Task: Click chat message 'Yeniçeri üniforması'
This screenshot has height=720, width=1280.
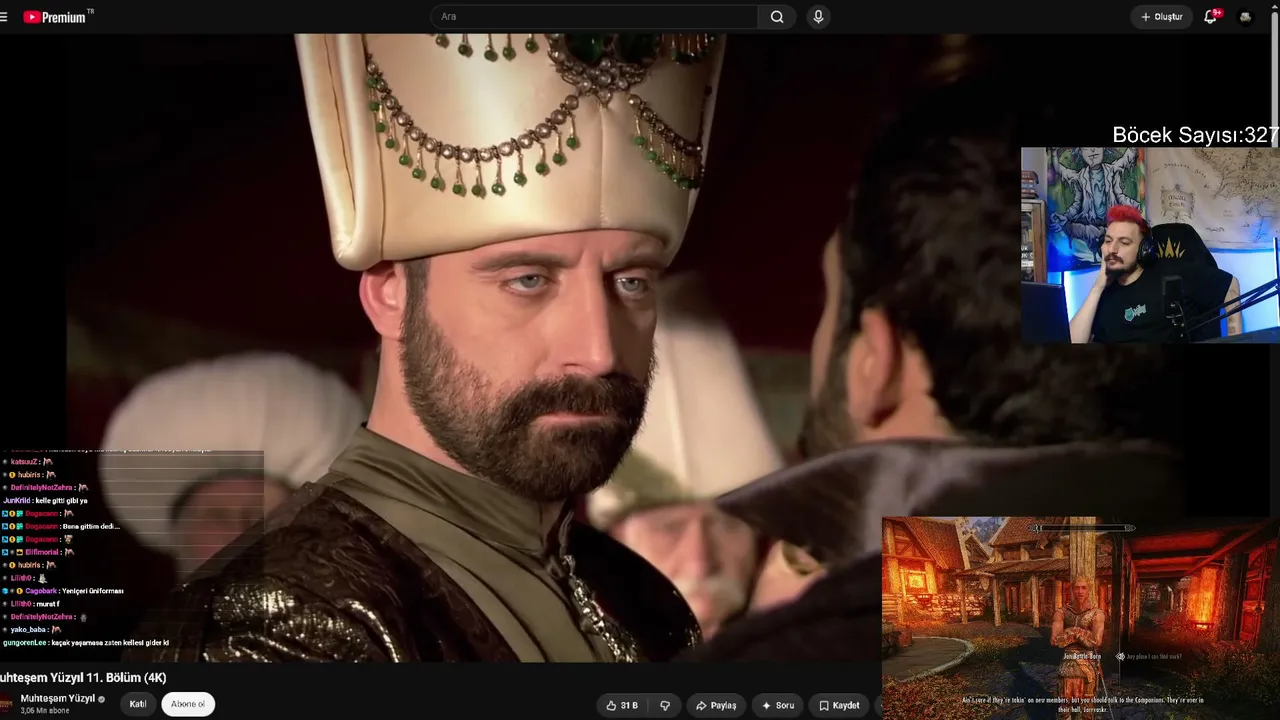Action: pos(94,591)
